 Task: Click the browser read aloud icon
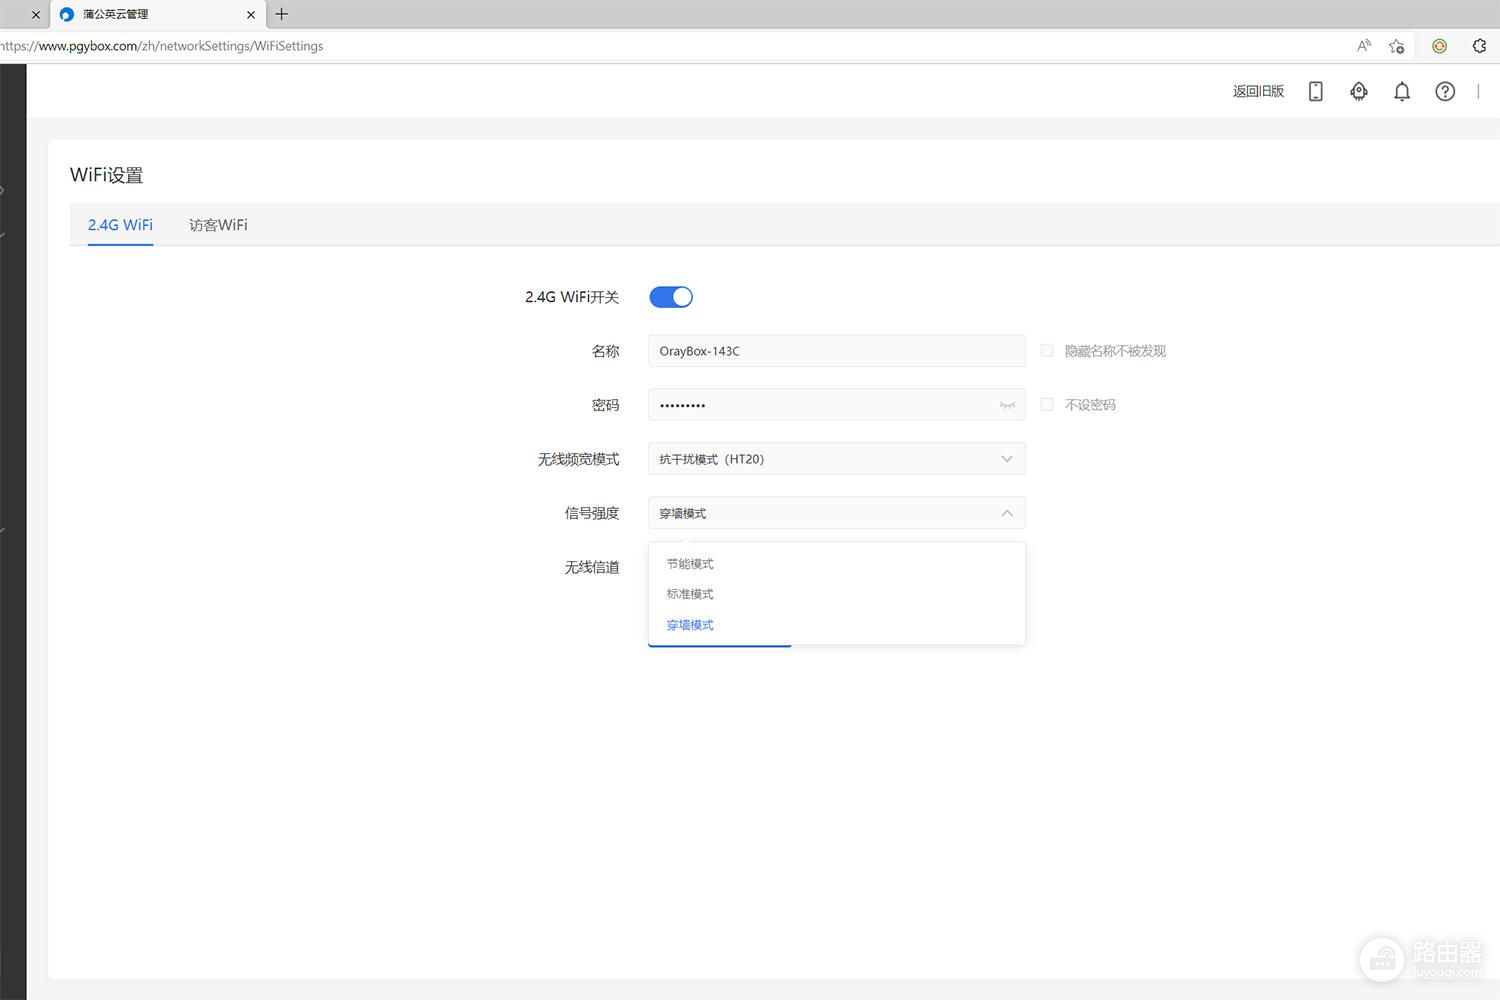(x=1364, y=46)
